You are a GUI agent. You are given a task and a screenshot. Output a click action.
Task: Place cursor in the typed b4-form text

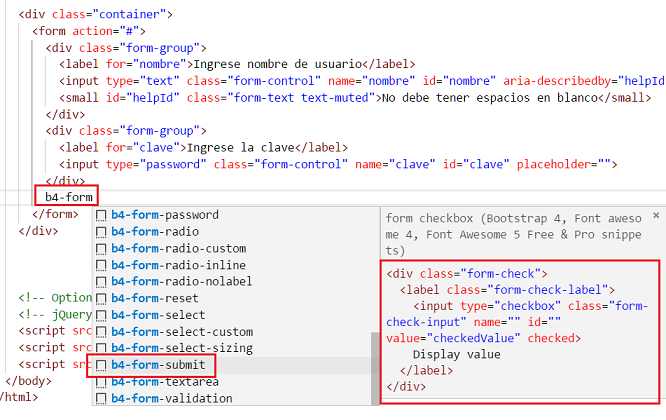point(69,197)
